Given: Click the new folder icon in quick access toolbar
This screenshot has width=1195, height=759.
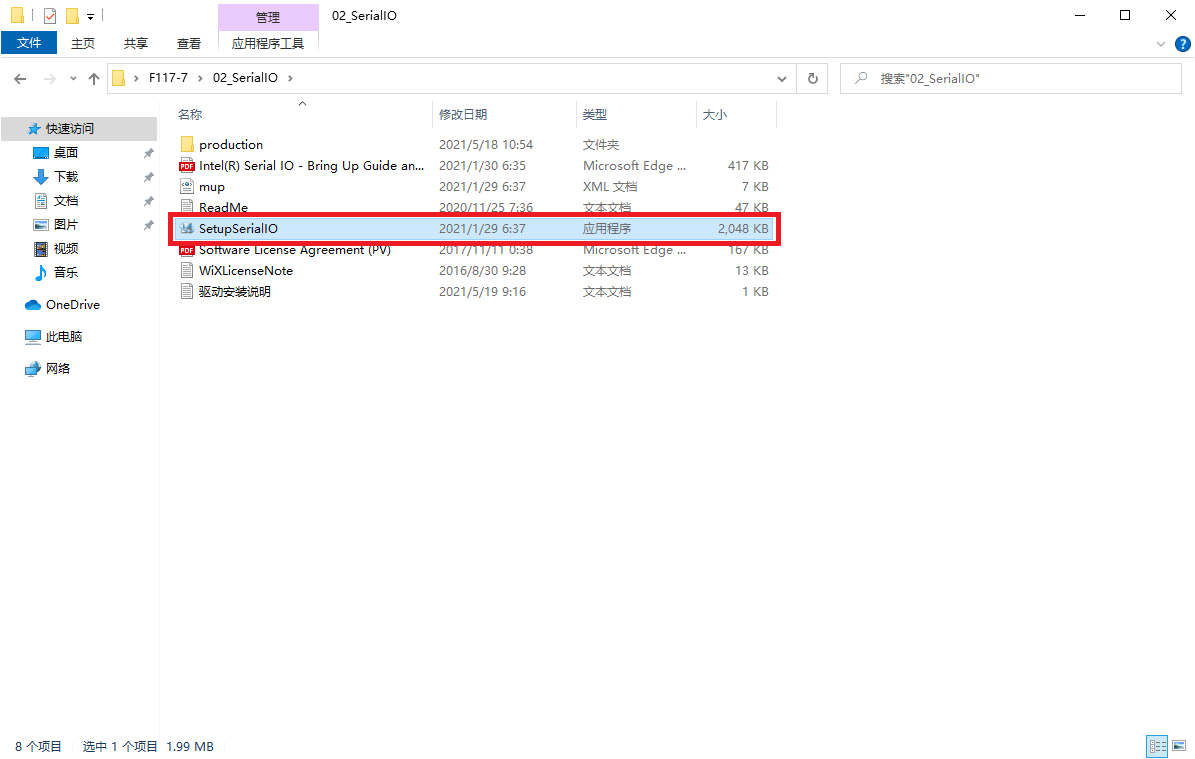Looking at the screenshot, I should click(72, 15).
